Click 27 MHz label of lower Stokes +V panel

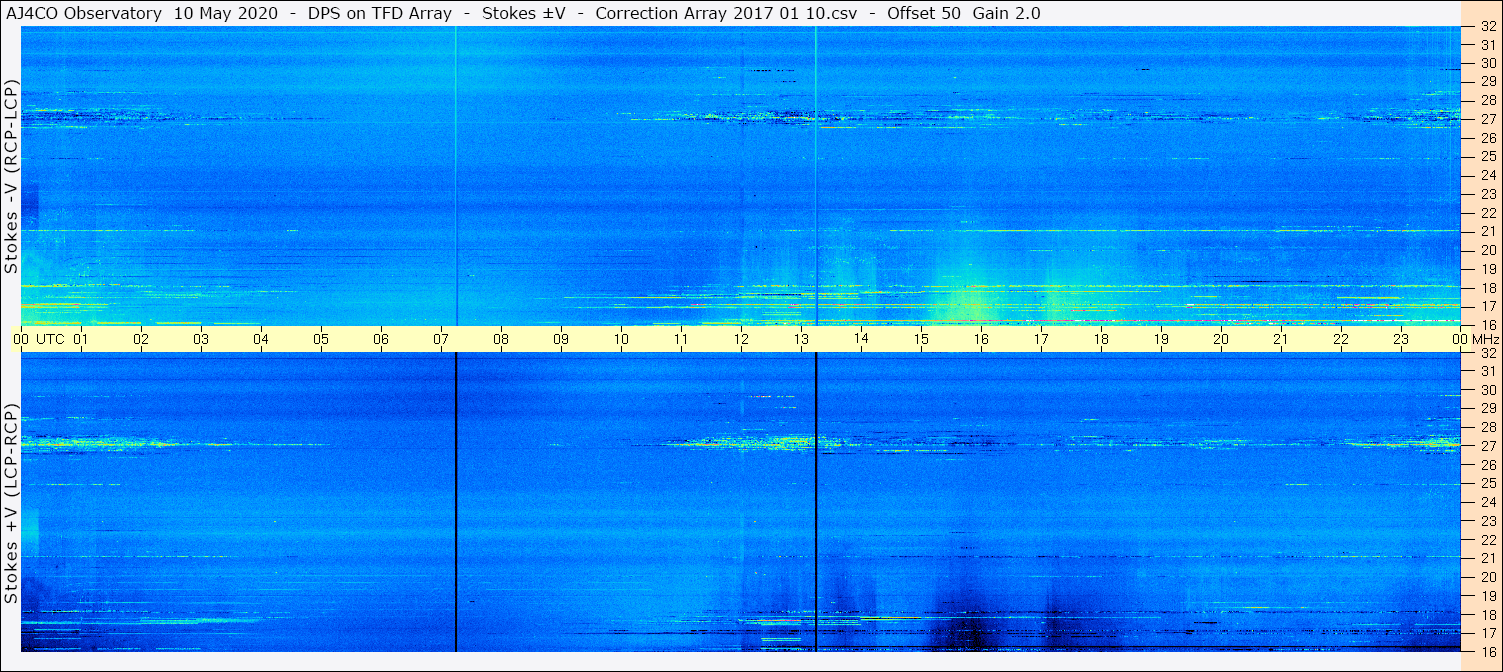(x=1488, y=446)
